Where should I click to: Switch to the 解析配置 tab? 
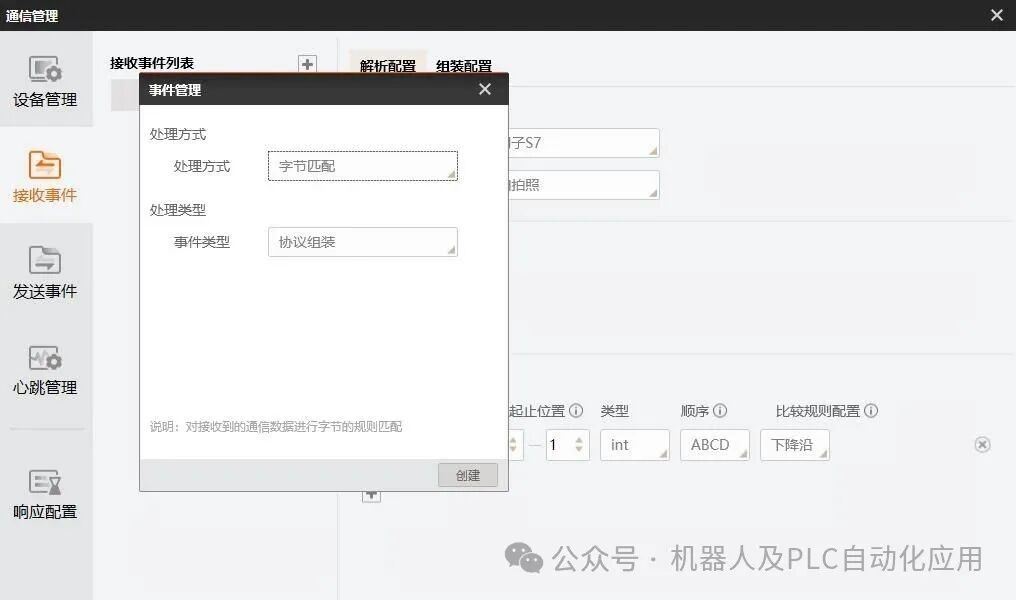pyautogui.click(x=387, y=66)
